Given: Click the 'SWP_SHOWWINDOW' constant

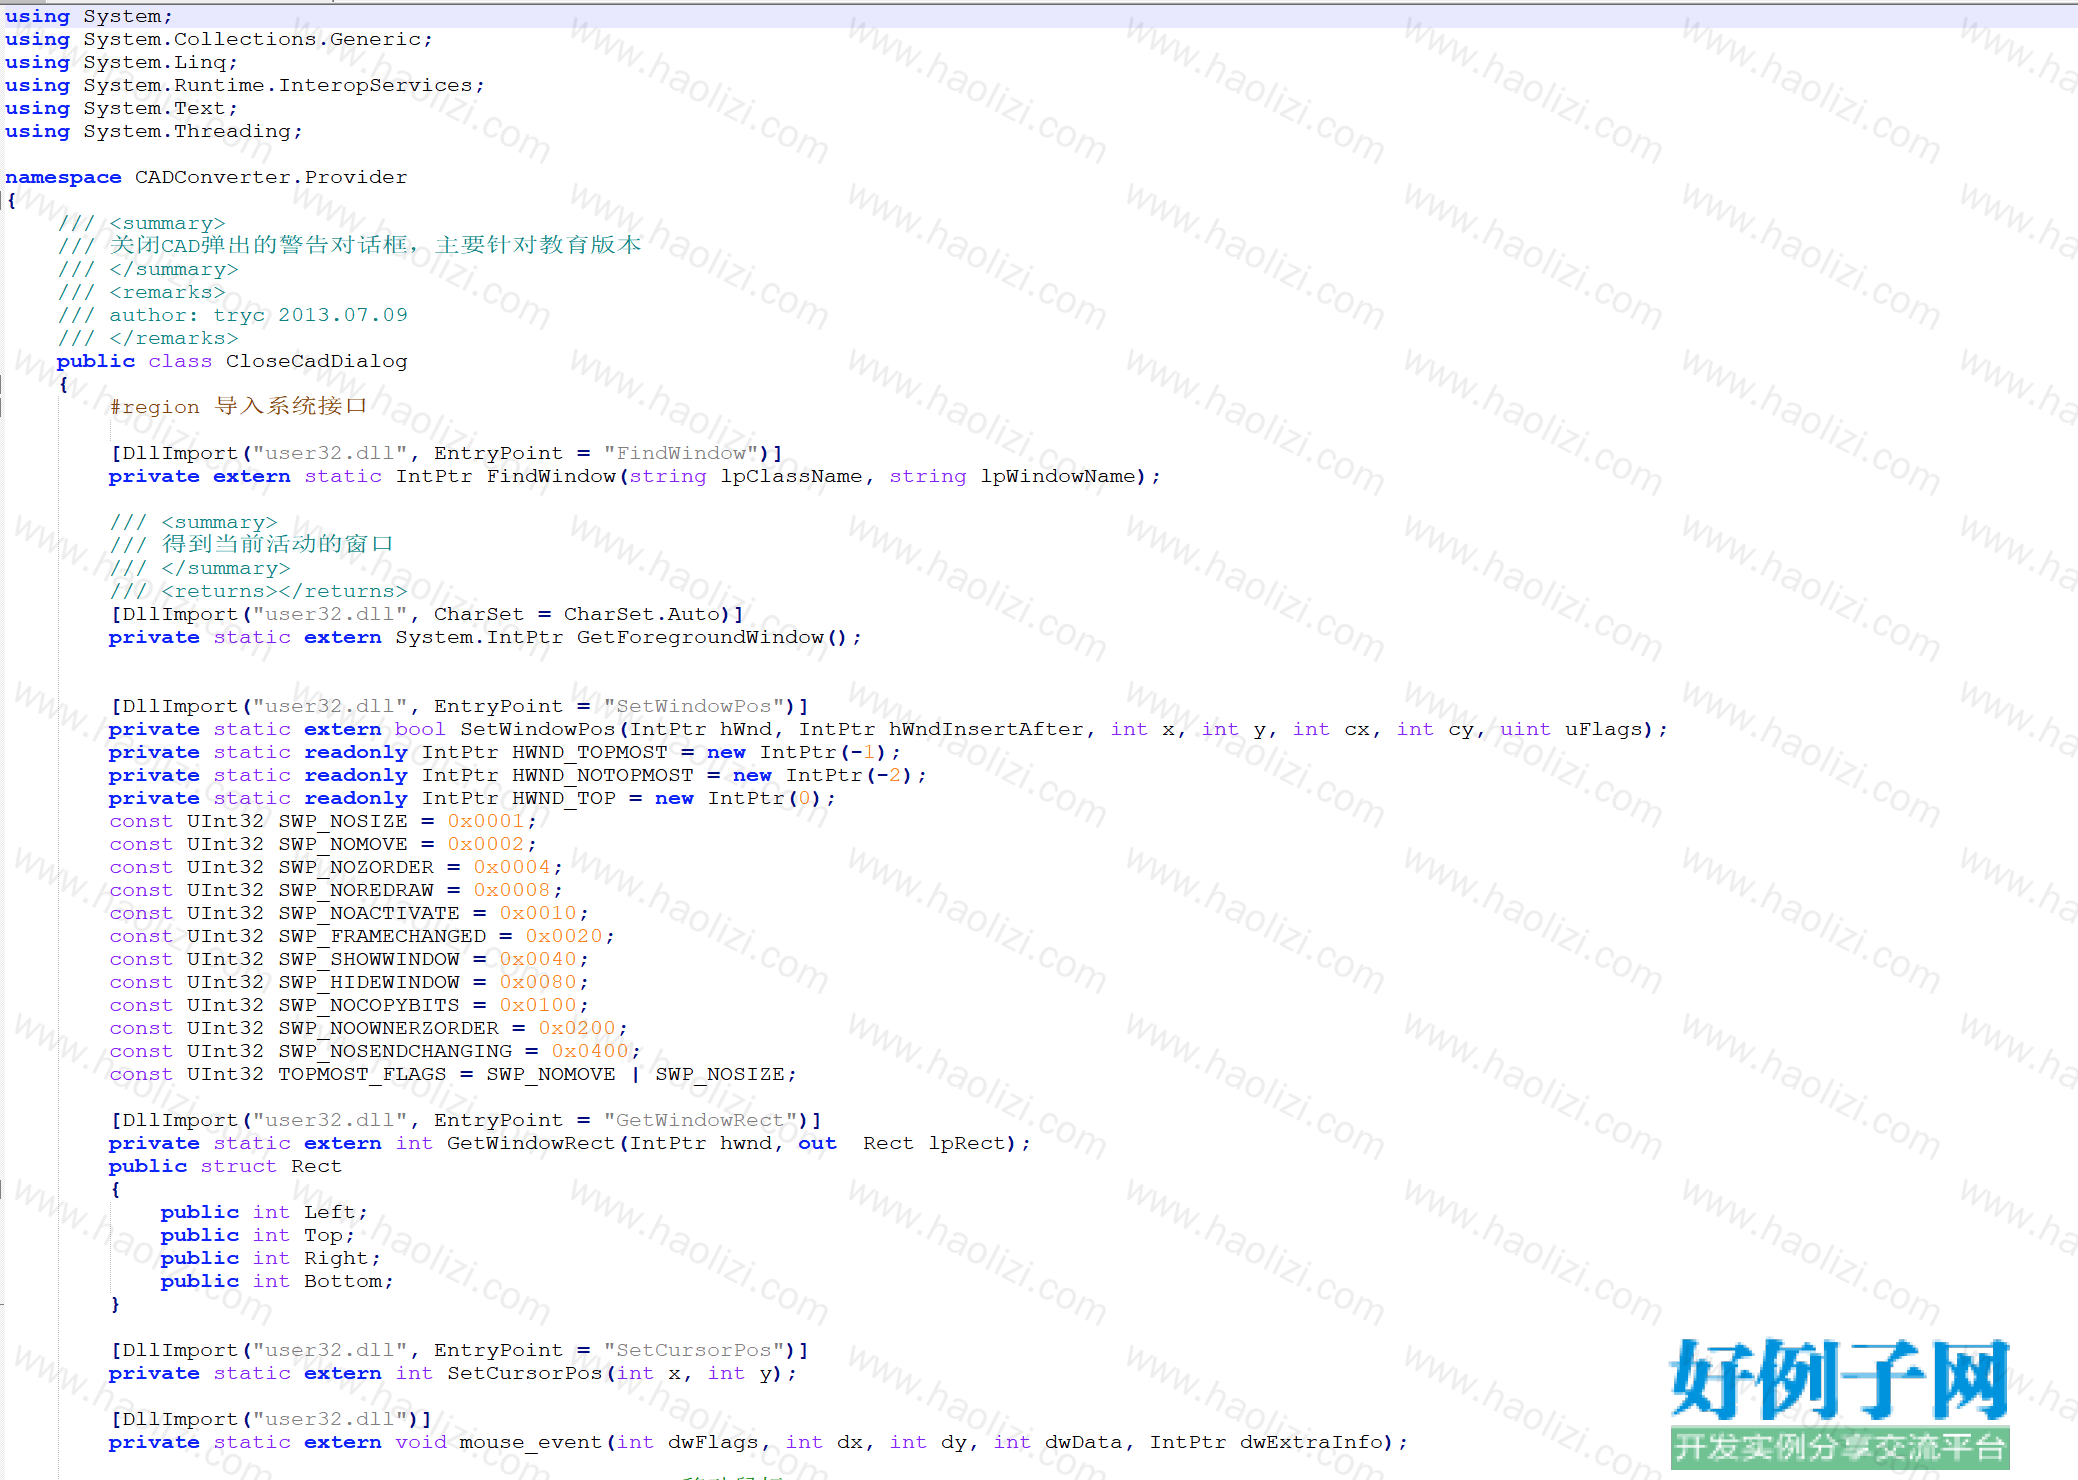Looking at the screenshot, I should (369, 959).
